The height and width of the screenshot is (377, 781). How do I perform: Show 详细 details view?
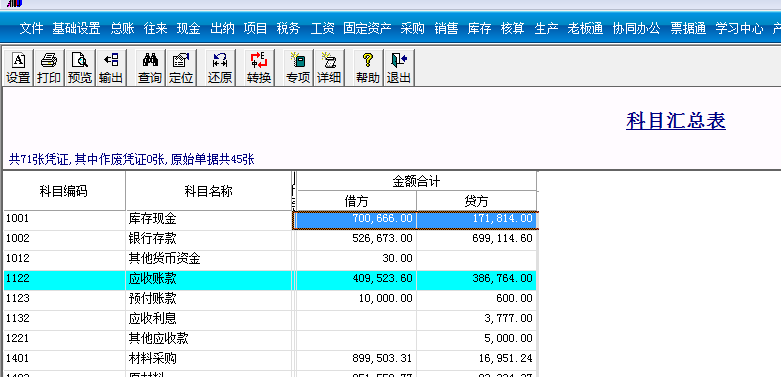pyautogui.click(x=329, y=68)
